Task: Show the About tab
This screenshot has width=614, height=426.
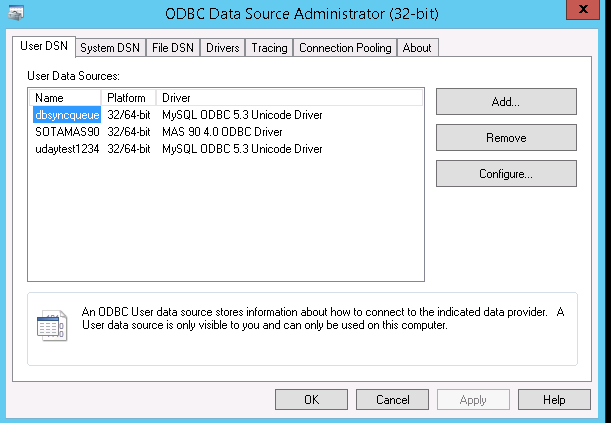Action: coord(417,48)
